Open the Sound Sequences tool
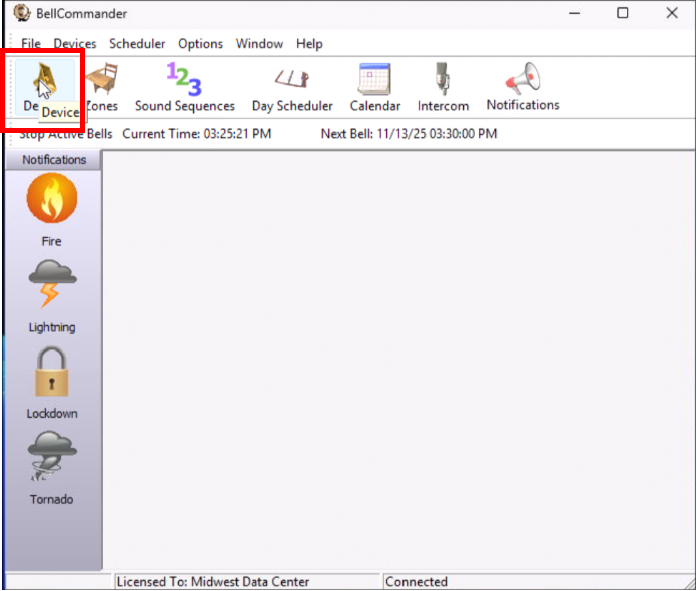This screenshot has width=697, height=591. coord(184,87)
